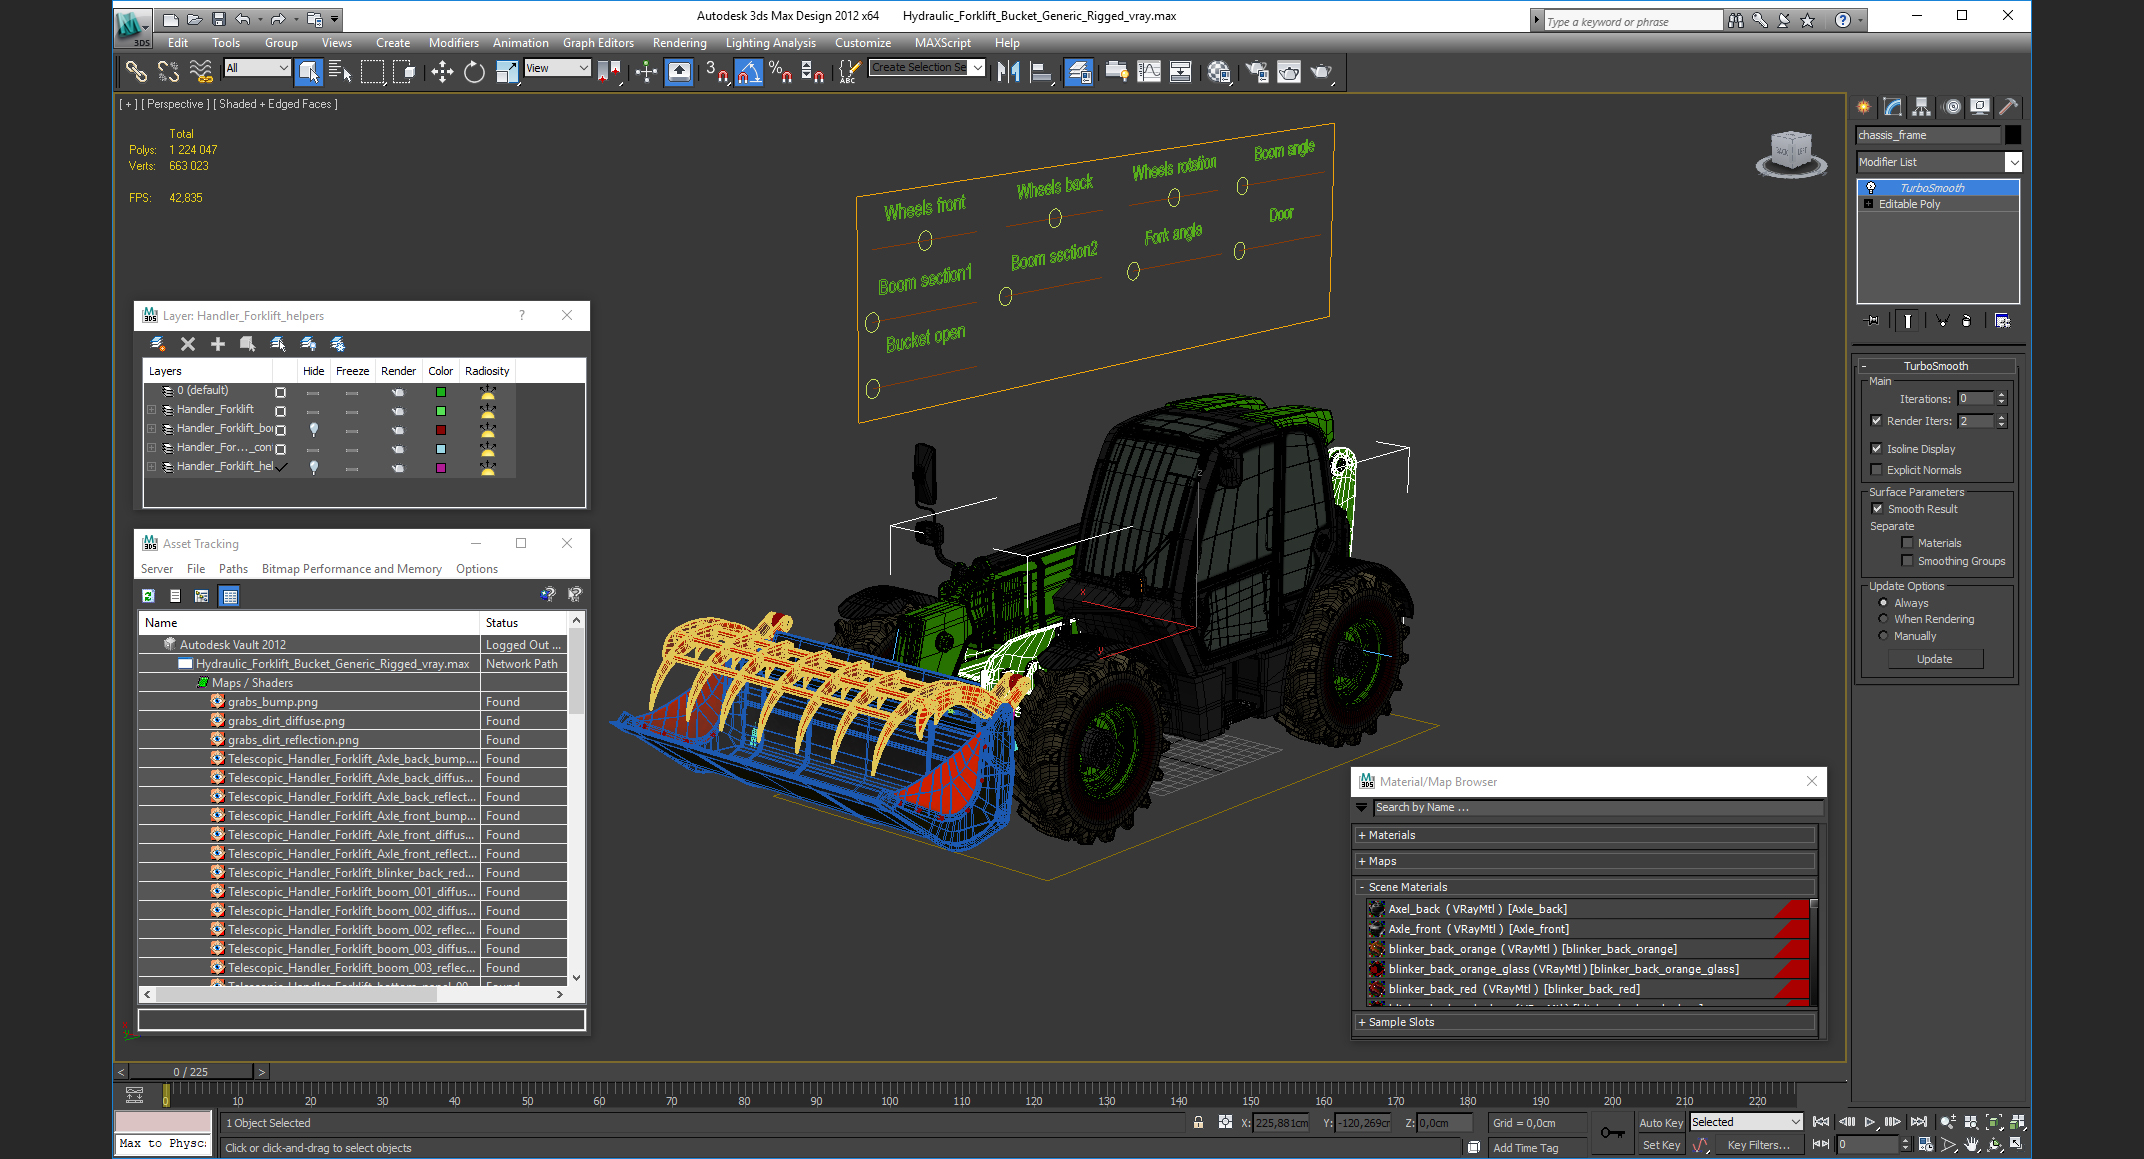
Task: Open Paths menu in Asset Tracking
Action: [233, 569]
